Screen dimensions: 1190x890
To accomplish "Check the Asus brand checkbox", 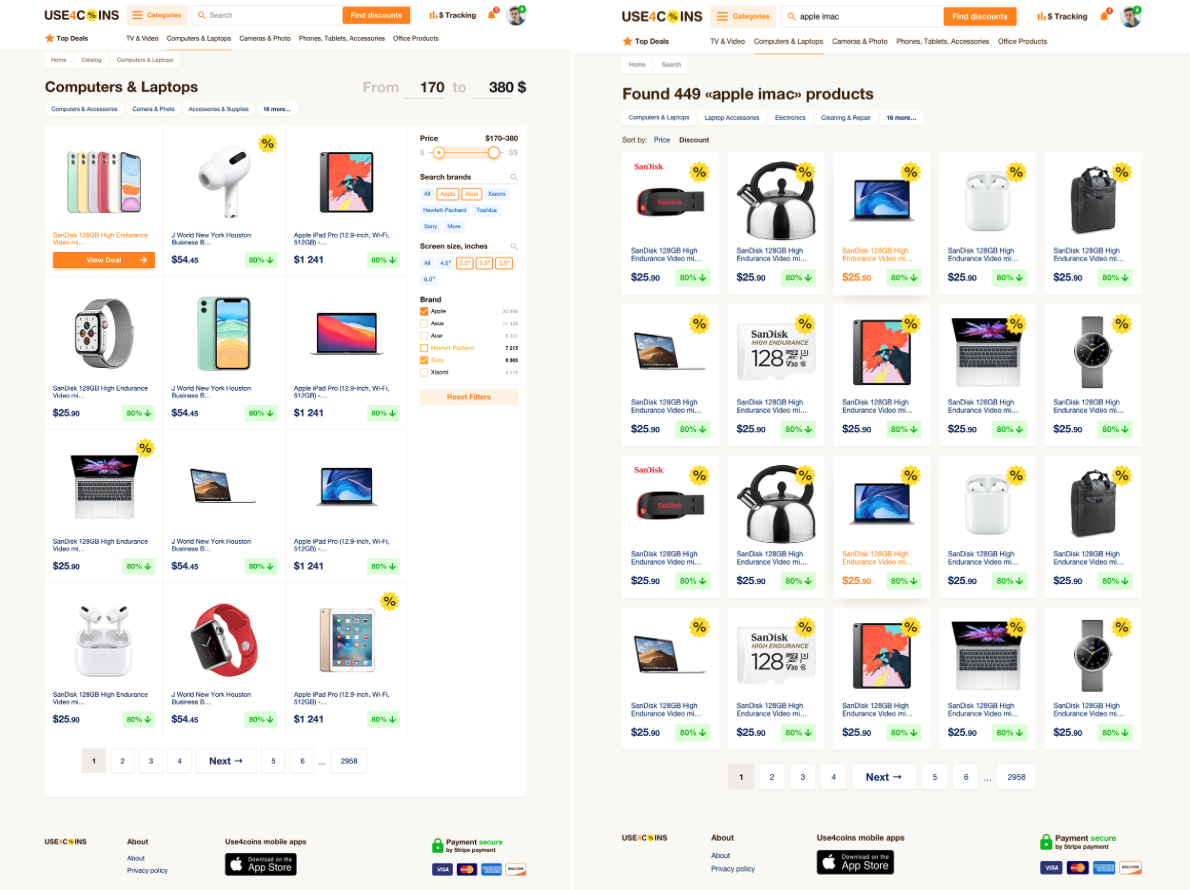I will click(x=423, y=323).
